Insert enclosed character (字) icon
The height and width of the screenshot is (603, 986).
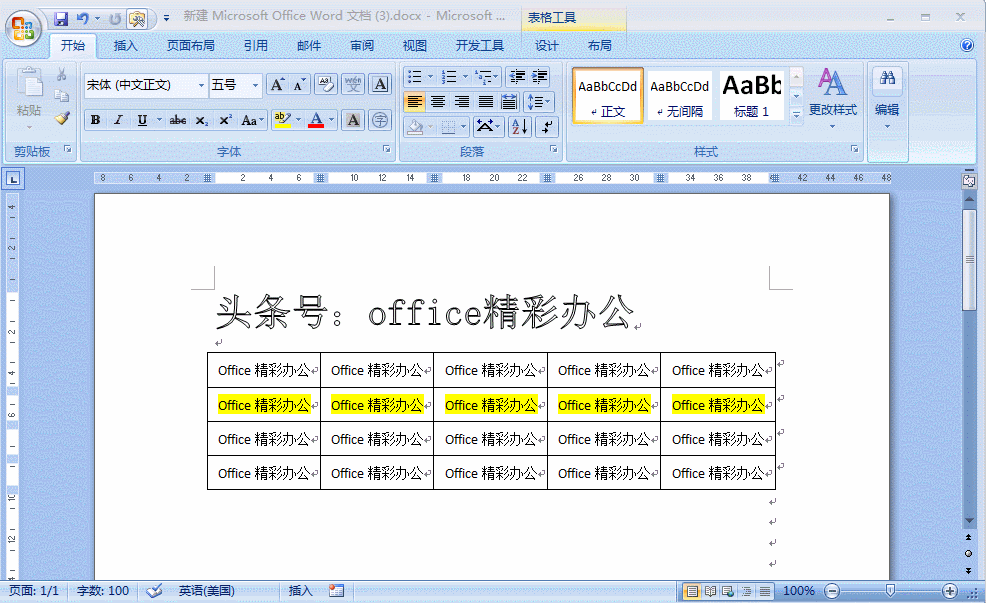pos(380,120)
